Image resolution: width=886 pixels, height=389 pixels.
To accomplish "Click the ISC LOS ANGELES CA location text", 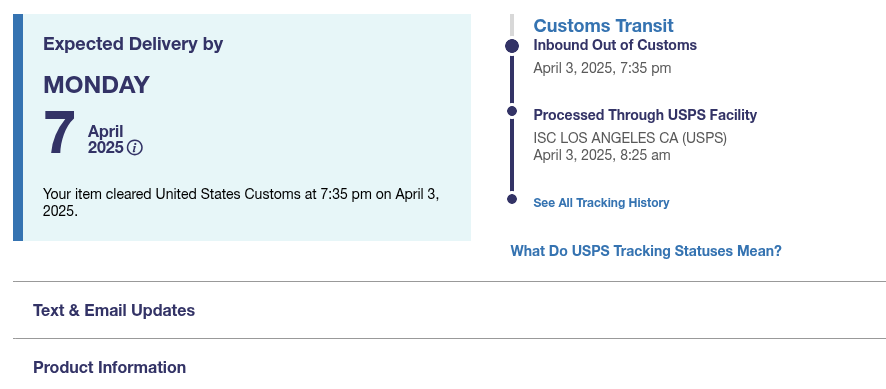I will tap(630, 138).
